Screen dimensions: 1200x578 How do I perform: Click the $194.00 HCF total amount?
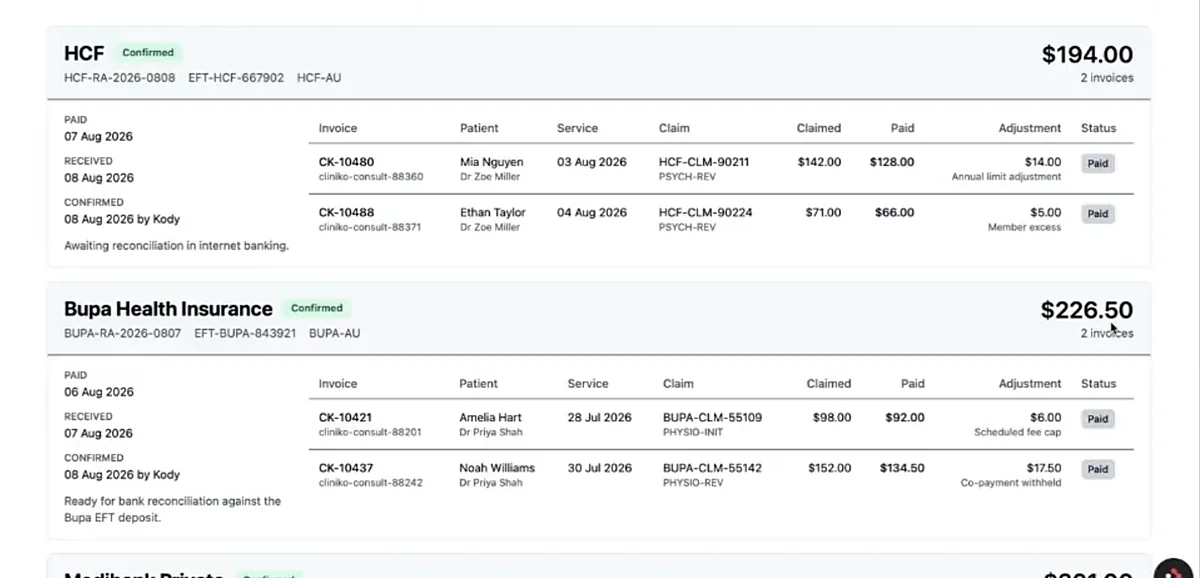[1088, 55]
